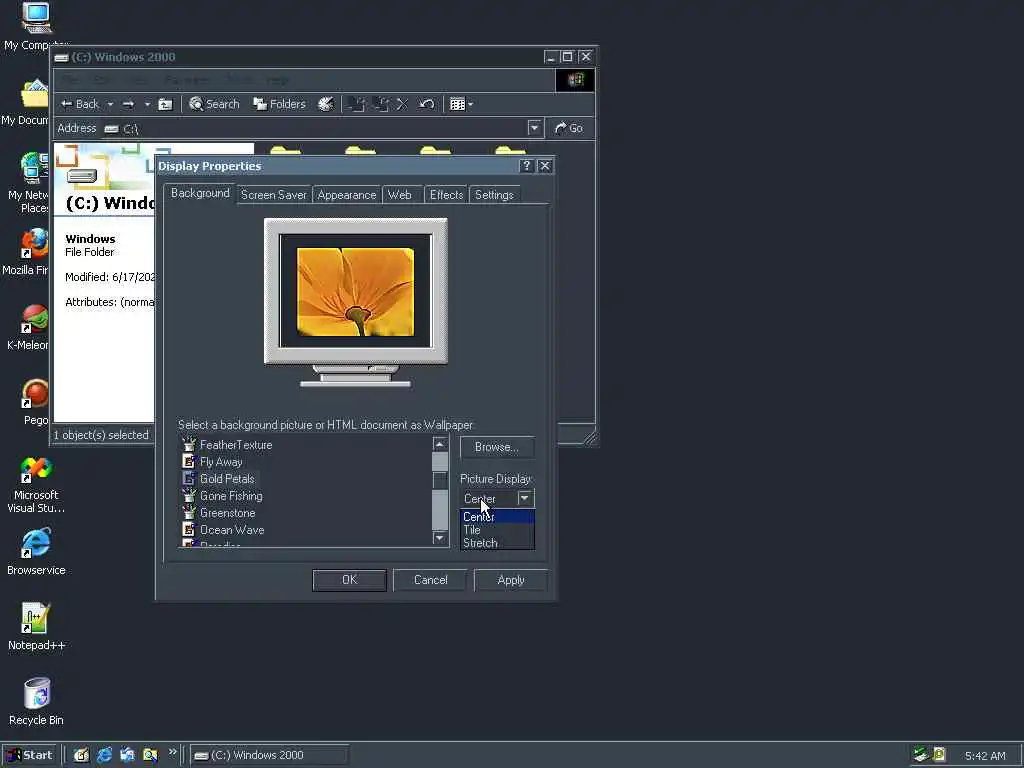
Task: Choose Center in Picture Display list
Action: (497, 517)
